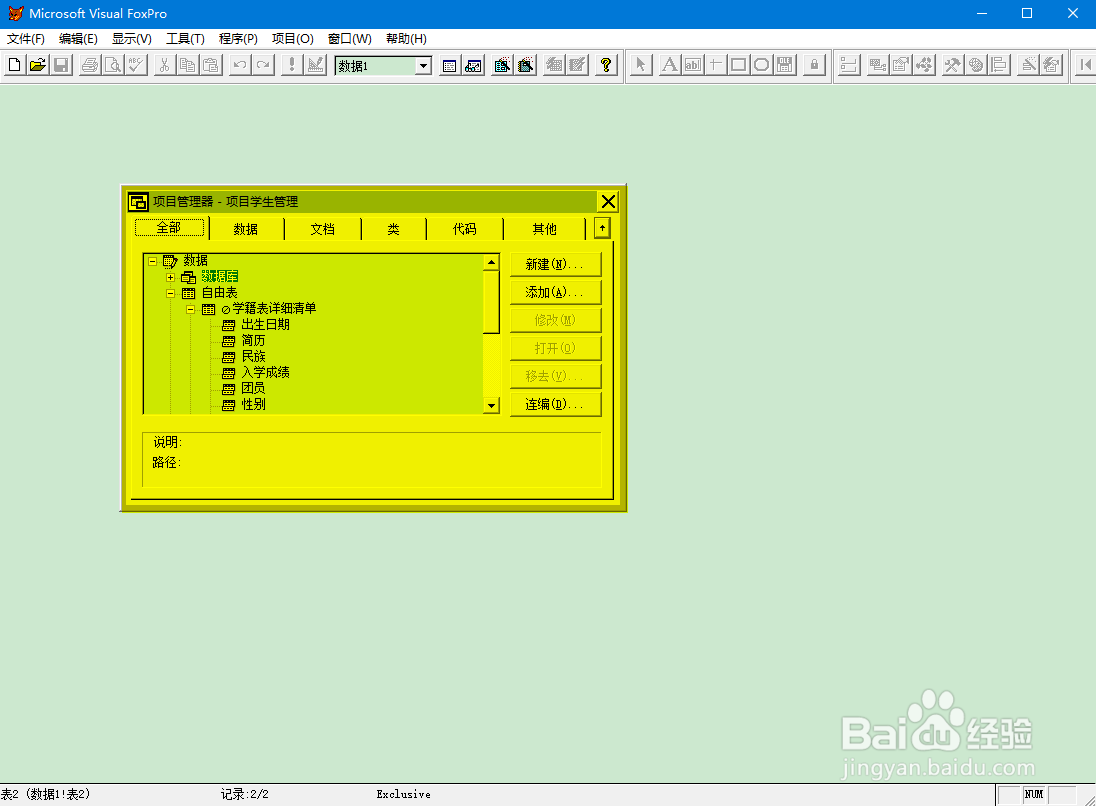
Task: Switch to the 数据 tab
Action: 246,229
